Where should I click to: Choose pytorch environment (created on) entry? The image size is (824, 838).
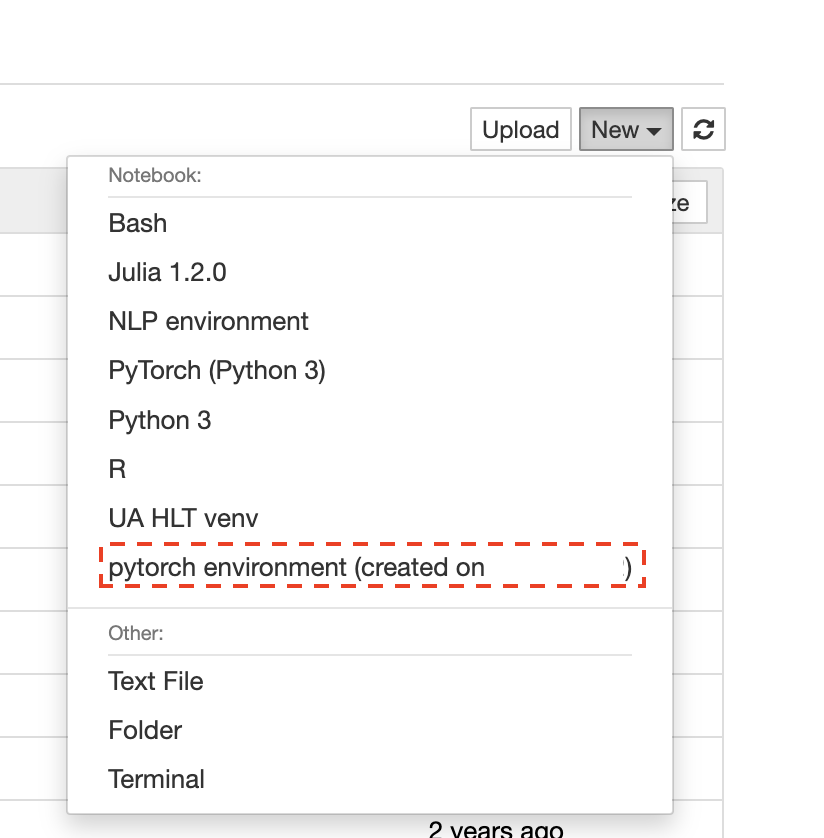(x=370, y=567)
